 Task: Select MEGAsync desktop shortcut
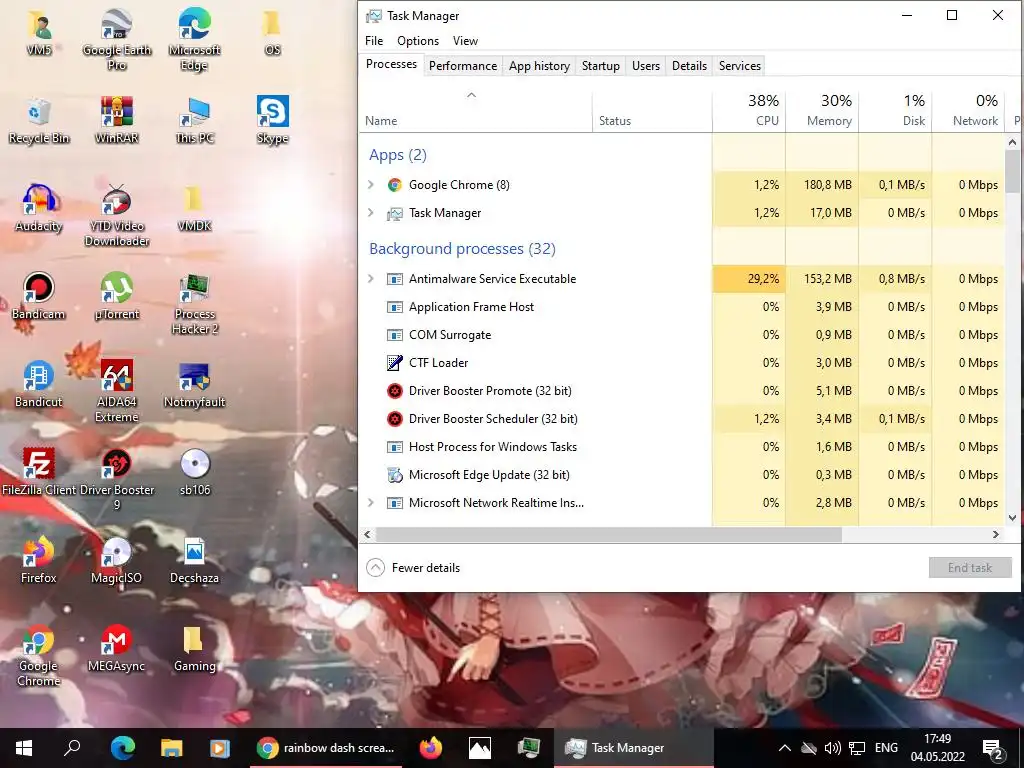(x=116, y=648)
